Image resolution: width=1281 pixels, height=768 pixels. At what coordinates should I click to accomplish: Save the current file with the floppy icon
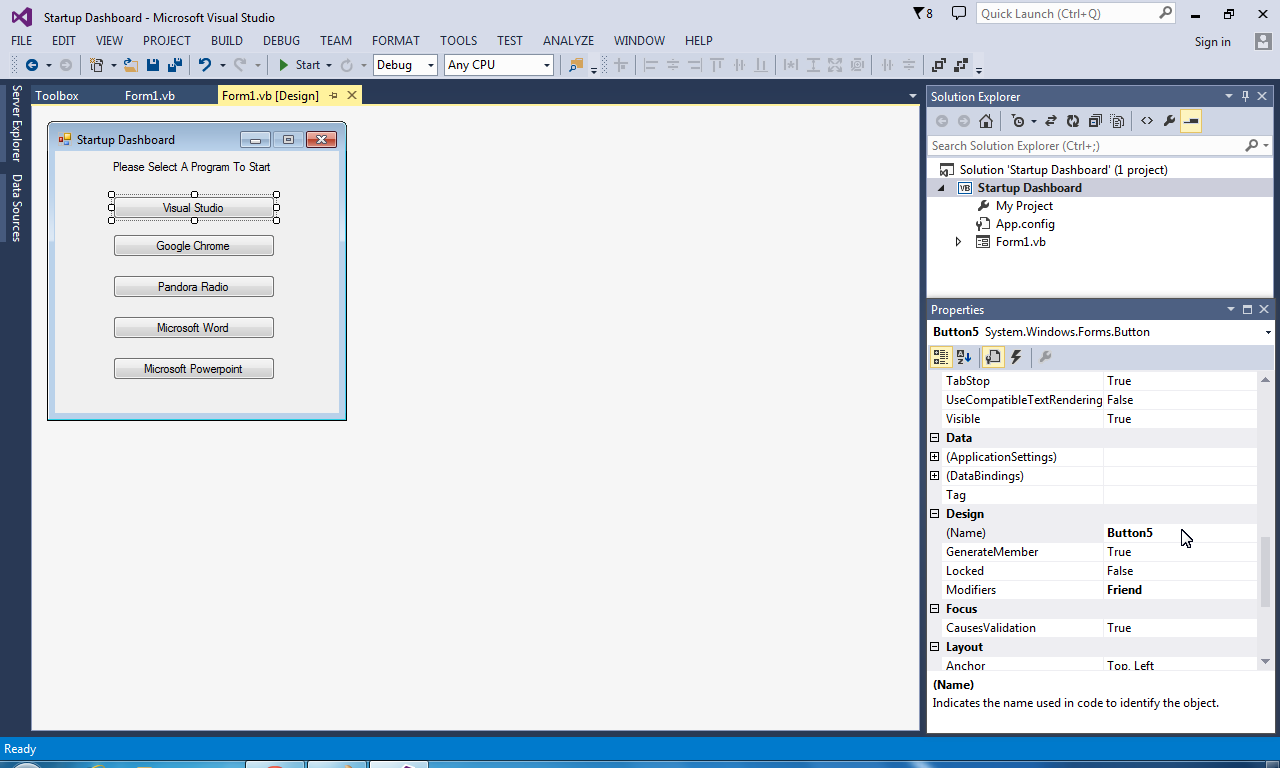tap(153, 65)
